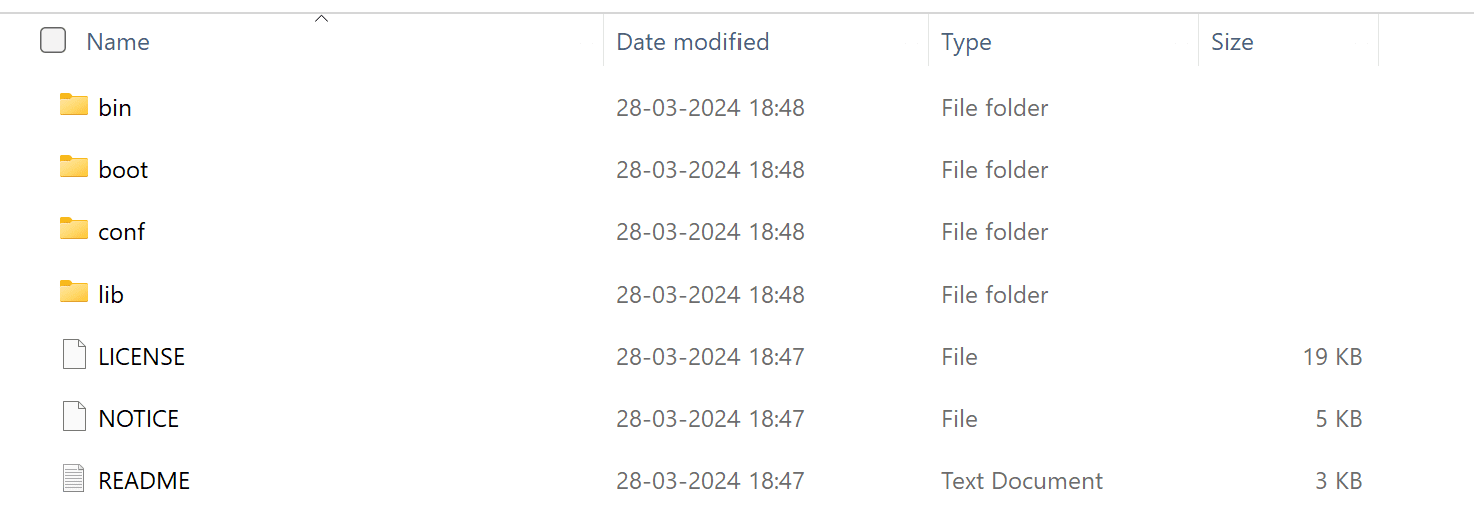Click the LICENSE file icon

(74, 355)
